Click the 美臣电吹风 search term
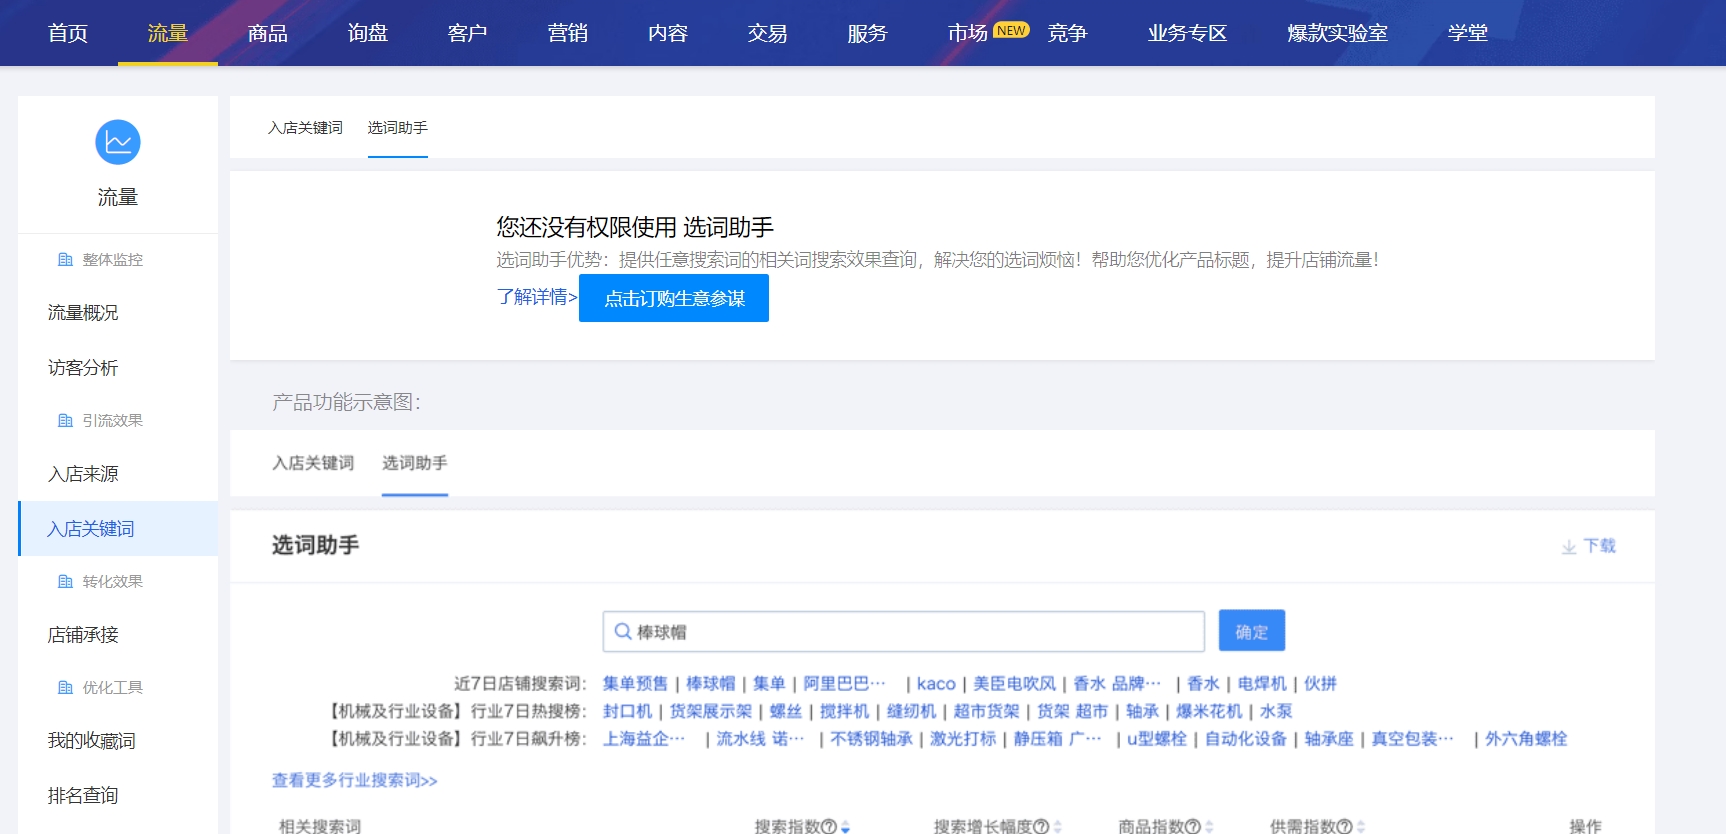The image size is (1726, 834). click(x=1015, y=684)
